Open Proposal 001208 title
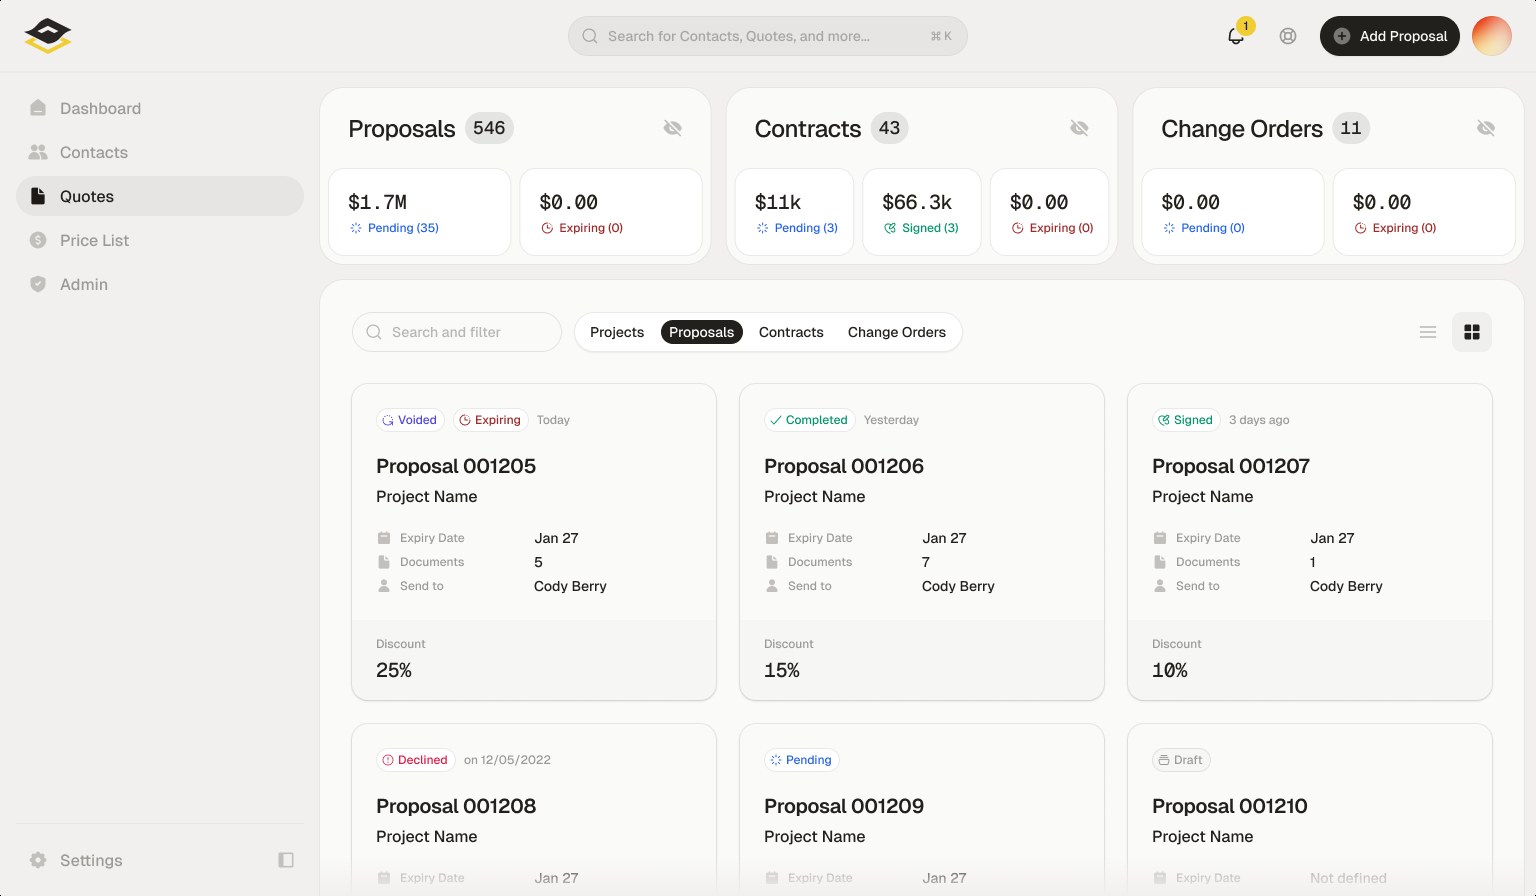 tap(456, 806)
